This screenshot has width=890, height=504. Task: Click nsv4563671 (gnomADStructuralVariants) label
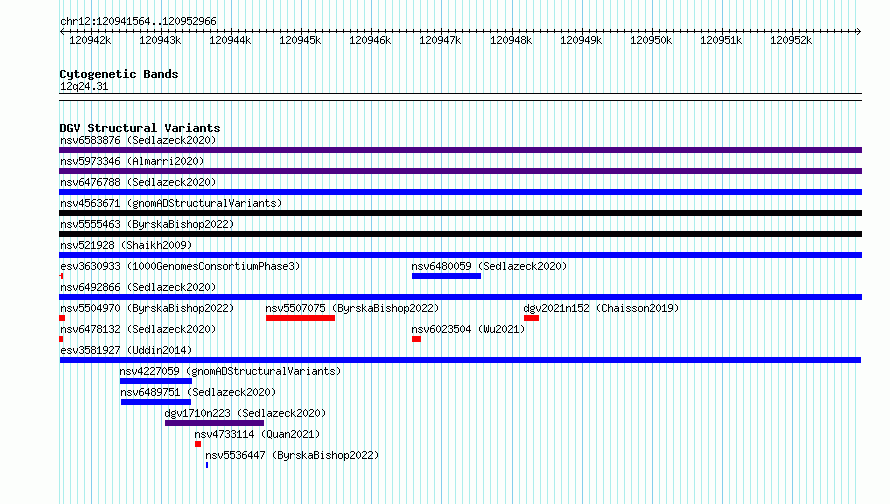coord(171,203)
